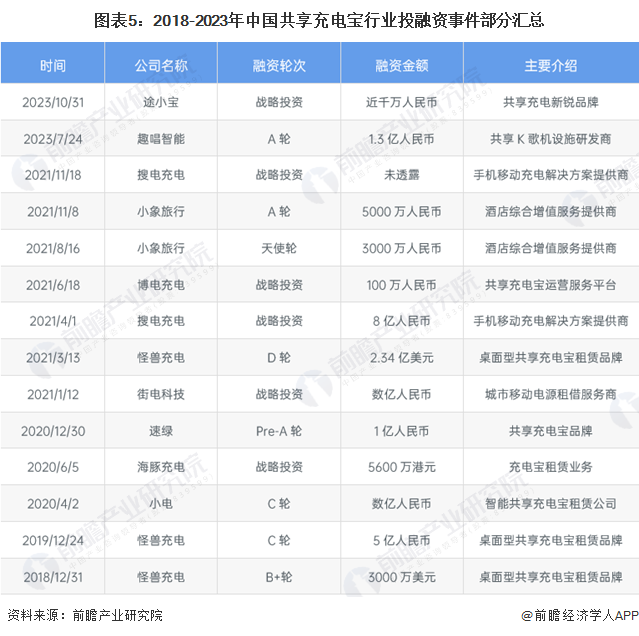639x636 pixels.
Task: Select the round cell 'Pre-A 轮'
Action: pos(279,431)
